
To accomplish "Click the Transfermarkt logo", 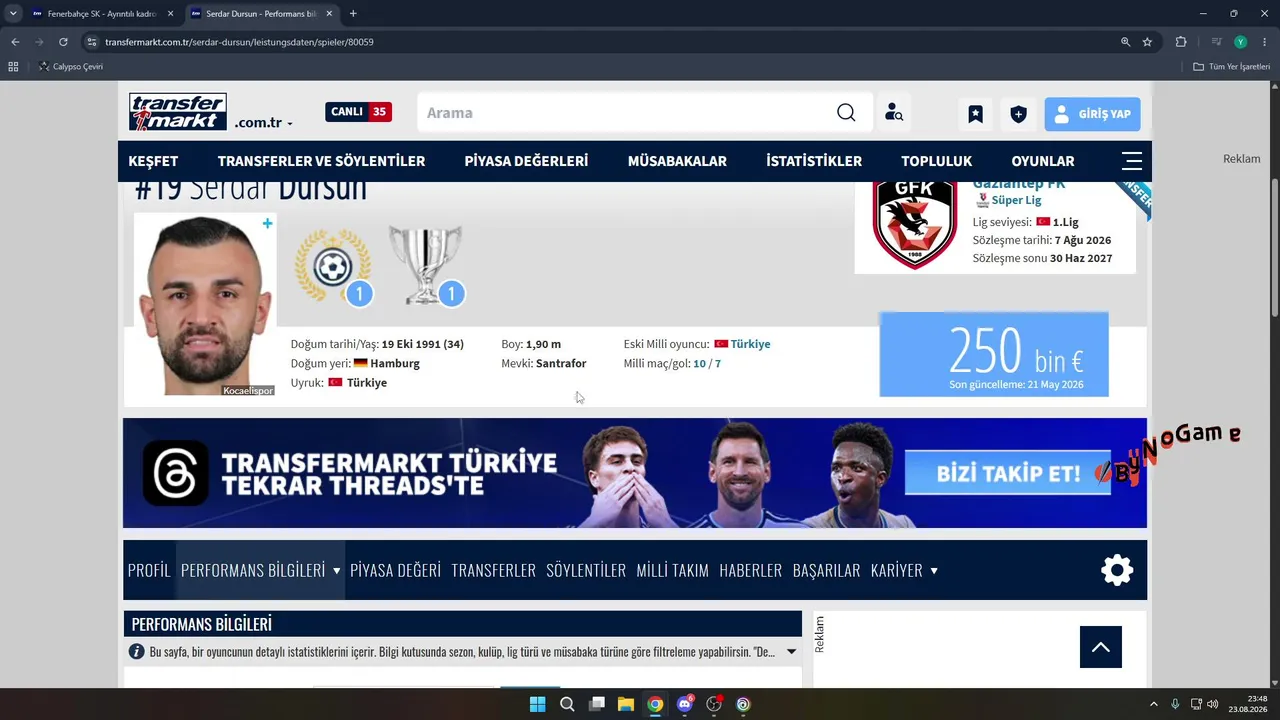I will (x=178, y=112).
